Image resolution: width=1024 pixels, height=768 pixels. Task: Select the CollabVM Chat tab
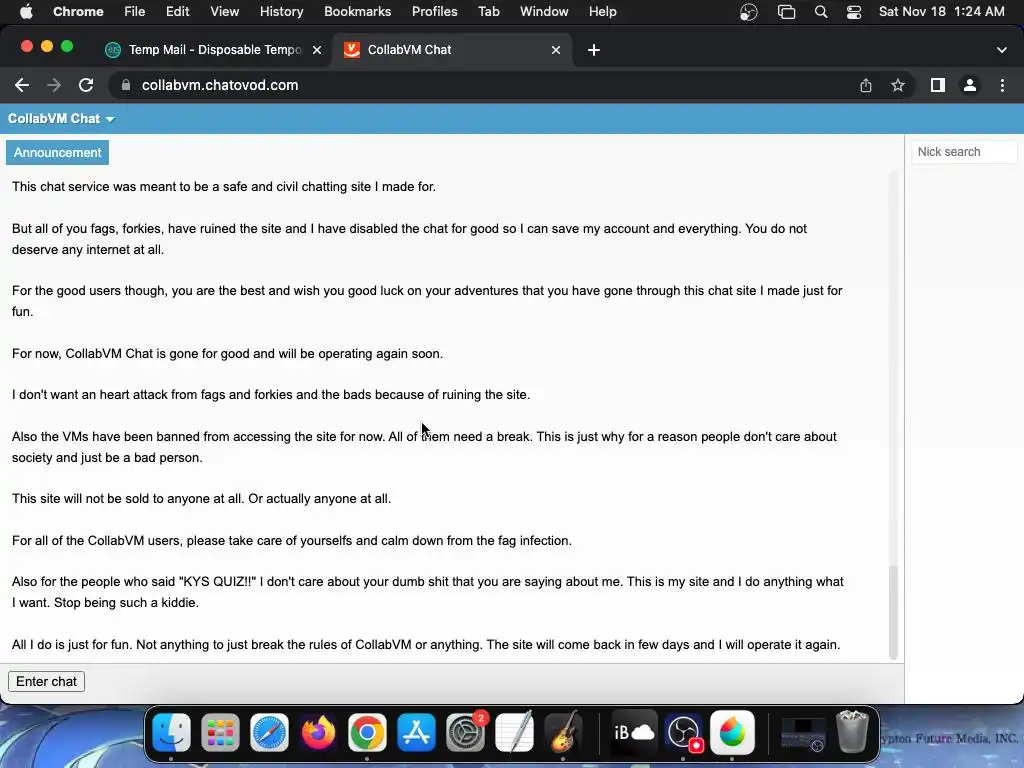(x=453, y=50)
